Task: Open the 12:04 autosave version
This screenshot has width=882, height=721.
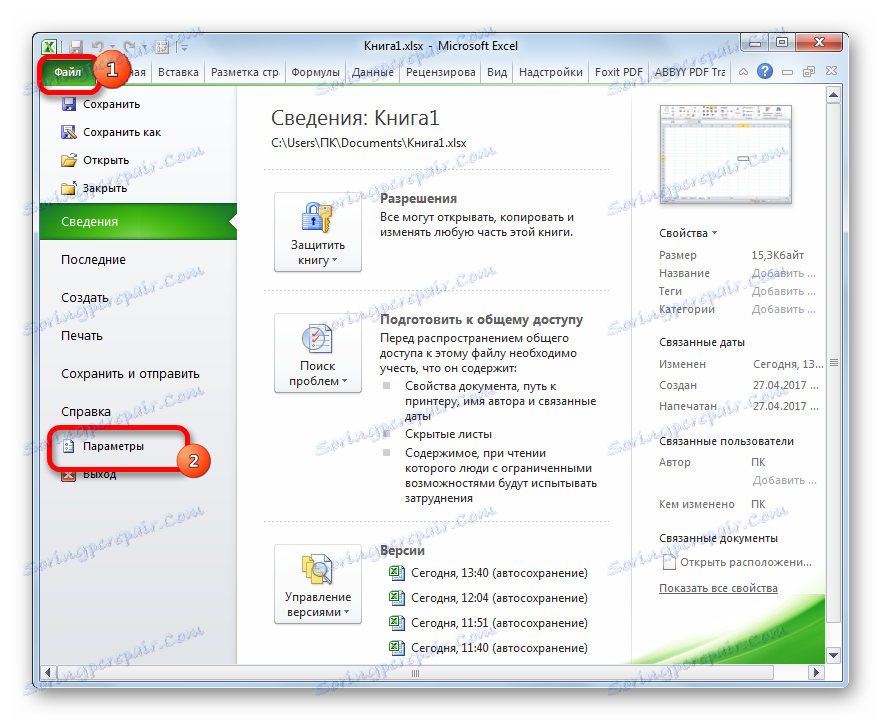Action: (x=488, y=598)
